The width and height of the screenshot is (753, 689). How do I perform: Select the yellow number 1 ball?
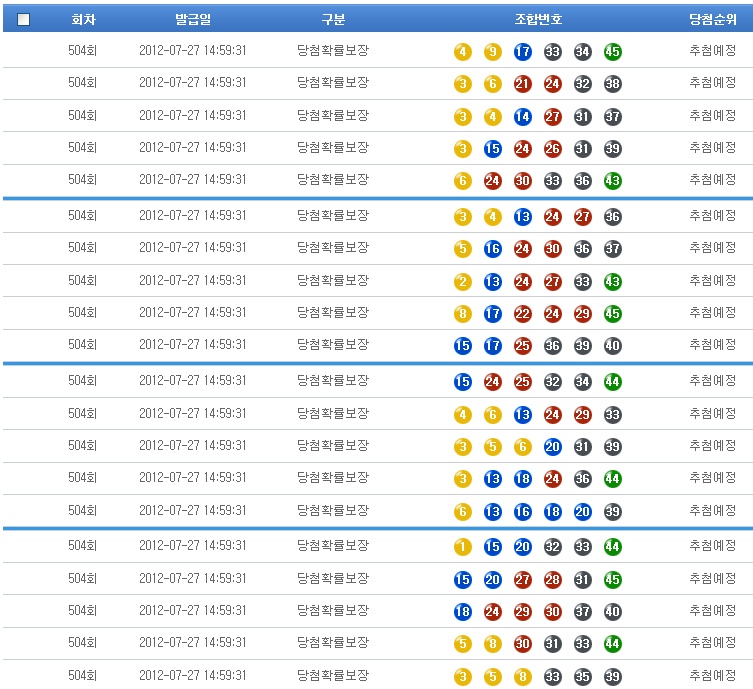tap(462, 547)
